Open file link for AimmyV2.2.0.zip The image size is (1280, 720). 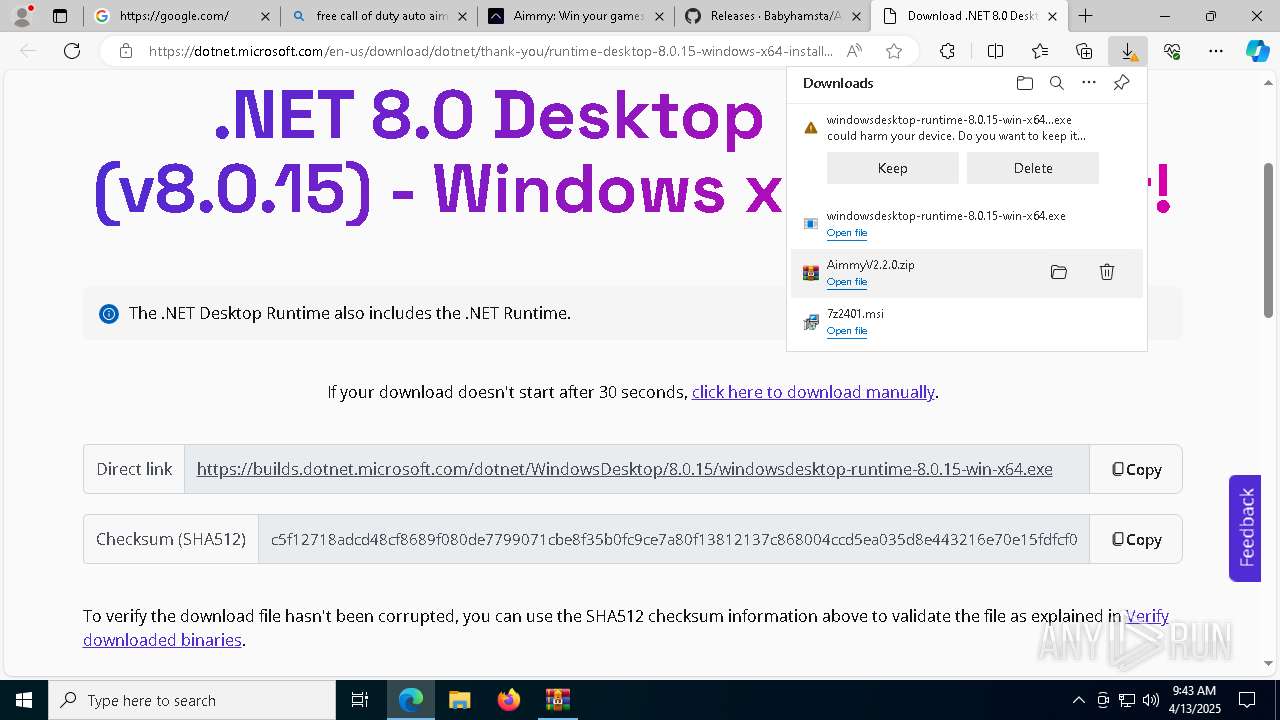click(x=847, y=282)
